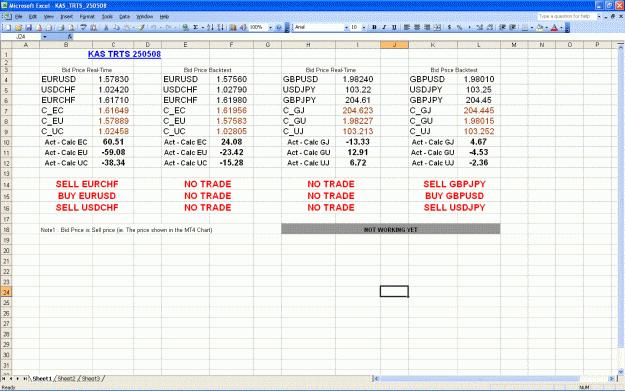Click the Undo arrow icon

tap(153, 27)
